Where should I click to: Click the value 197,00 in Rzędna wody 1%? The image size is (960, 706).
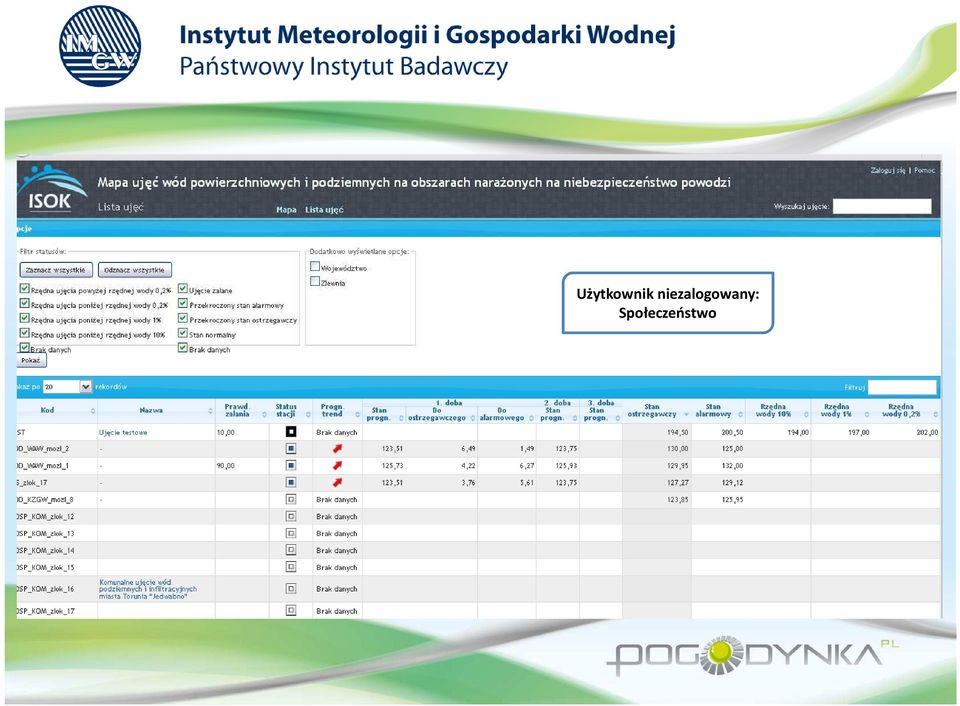tap(858, 432)
